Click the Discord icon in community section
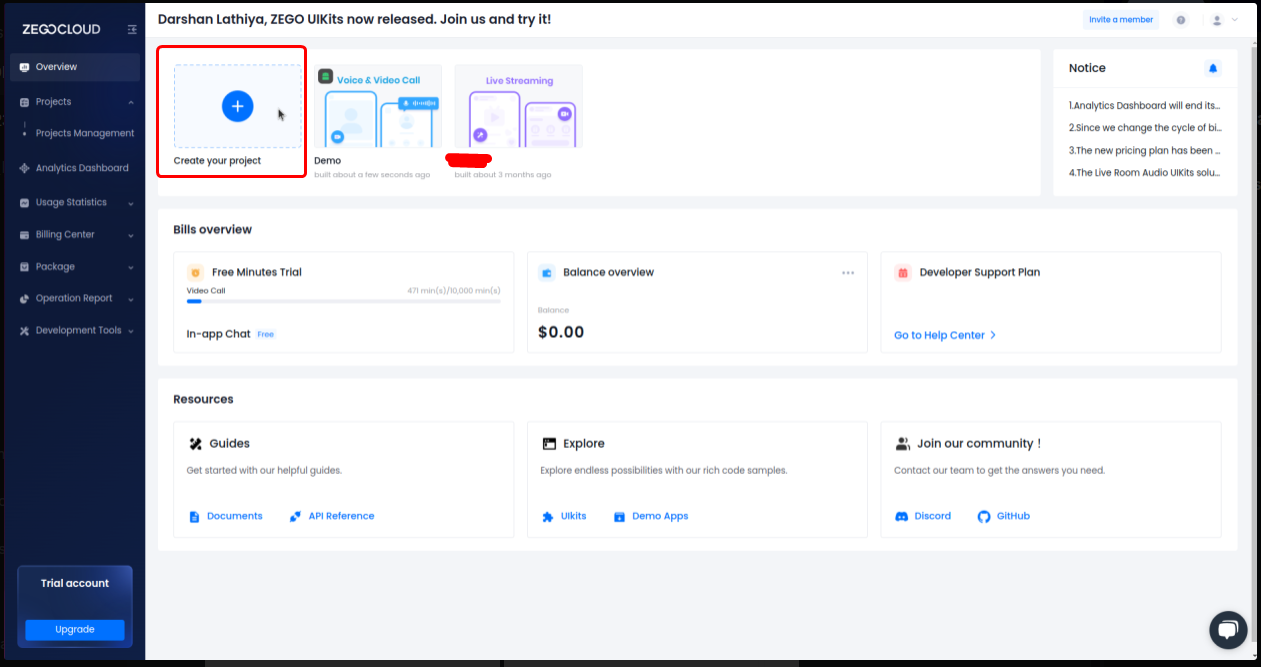Screen dimensions: 1261x667 tap(901, 516)
